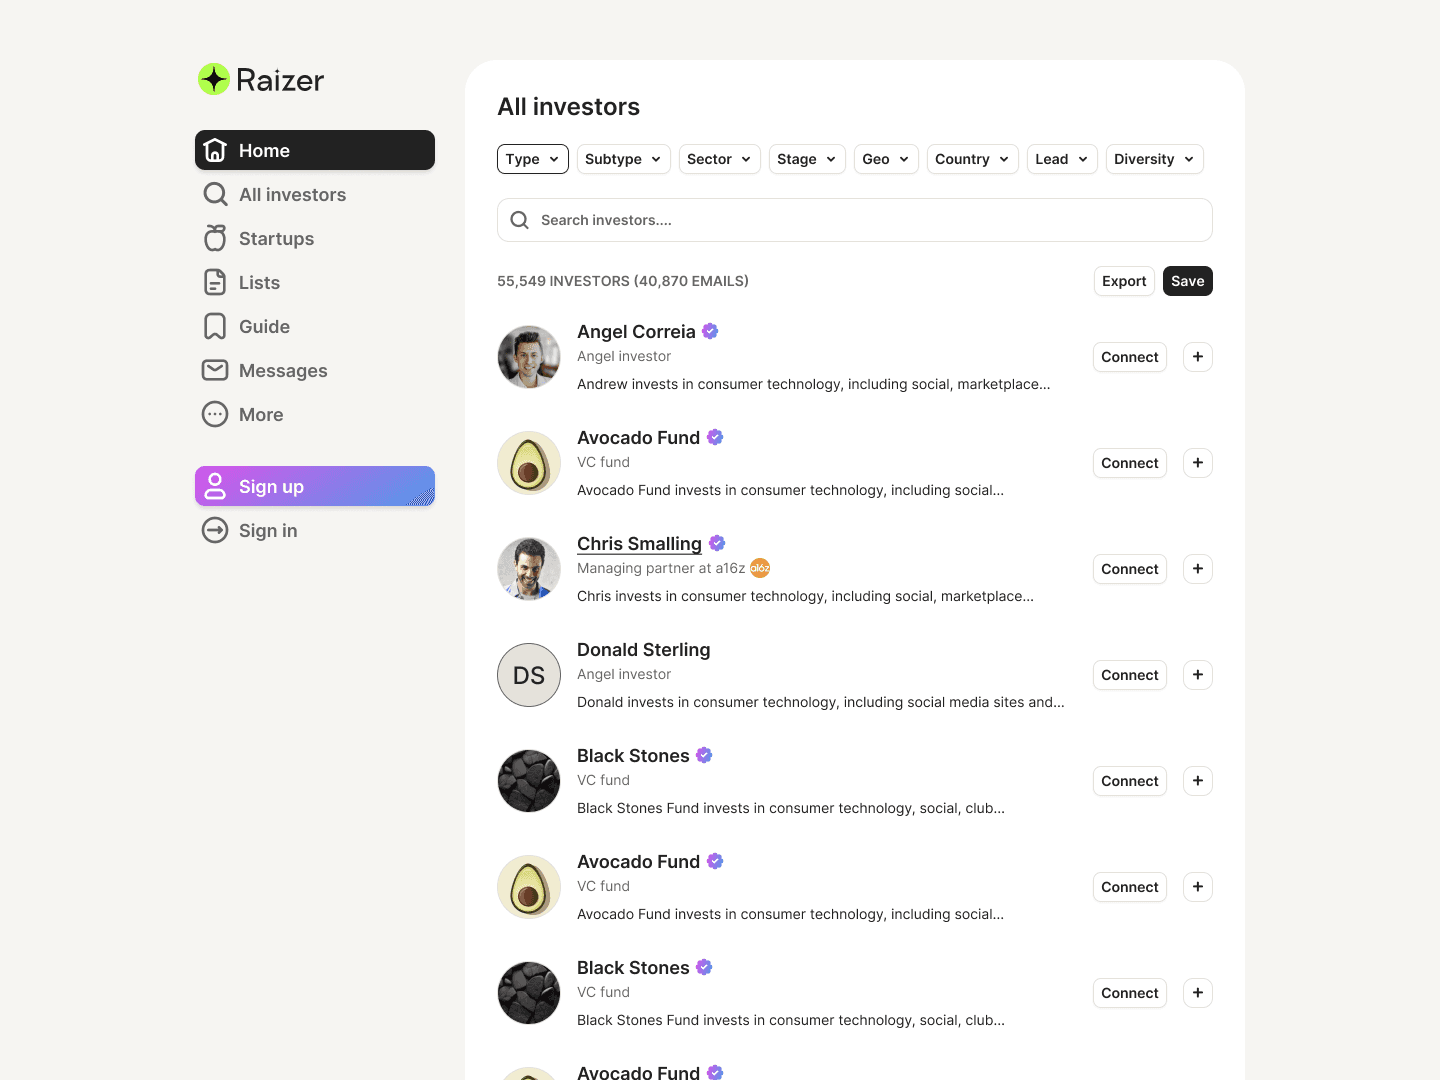
Task: Open Angel Correia's profile photo
Action: (529, 357)
